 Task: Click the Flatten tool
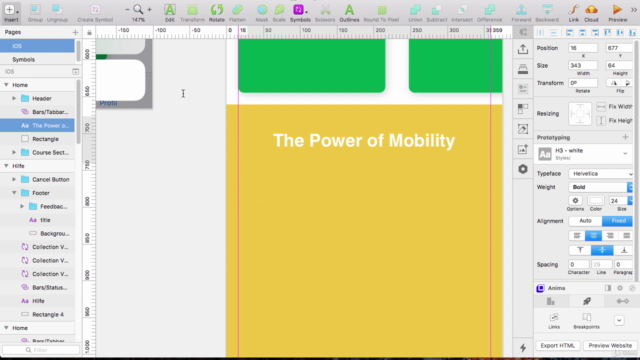[237, 13]
